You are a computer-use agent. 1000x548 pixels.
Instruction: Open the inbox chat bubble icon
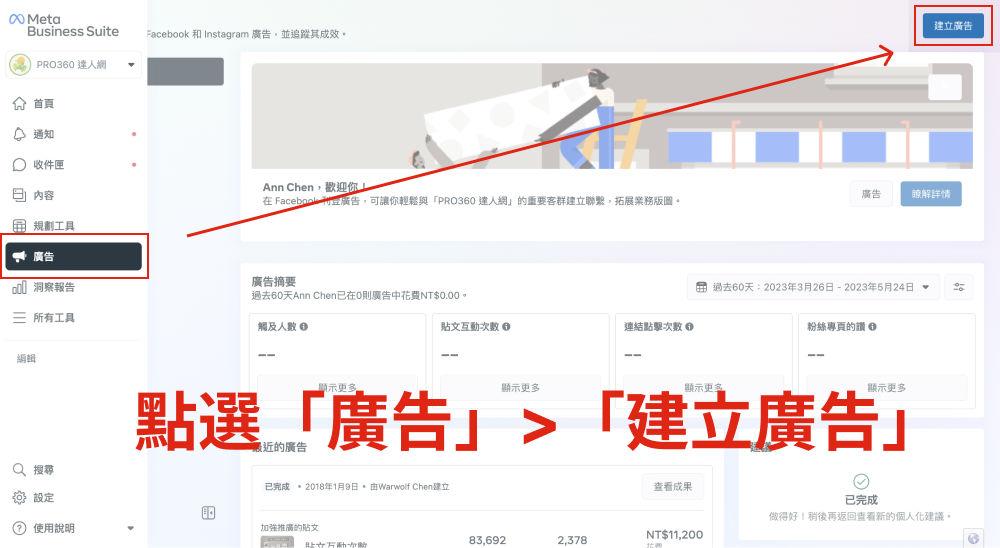point(19,165)
